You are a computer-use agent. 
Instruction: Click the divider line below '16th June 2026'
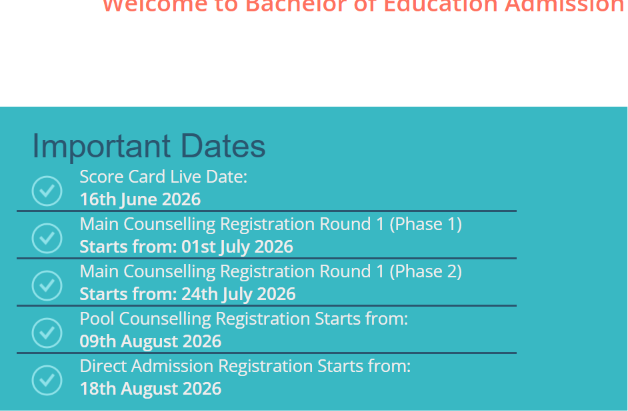[x=267, y=211]
